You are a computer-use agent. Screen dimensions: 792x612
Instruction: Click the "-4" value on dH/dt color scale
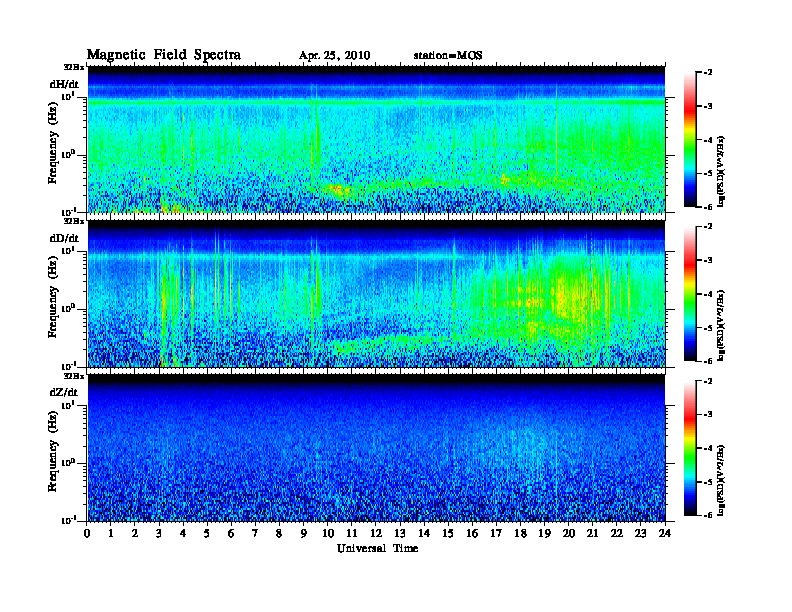[x=708, y=140]
